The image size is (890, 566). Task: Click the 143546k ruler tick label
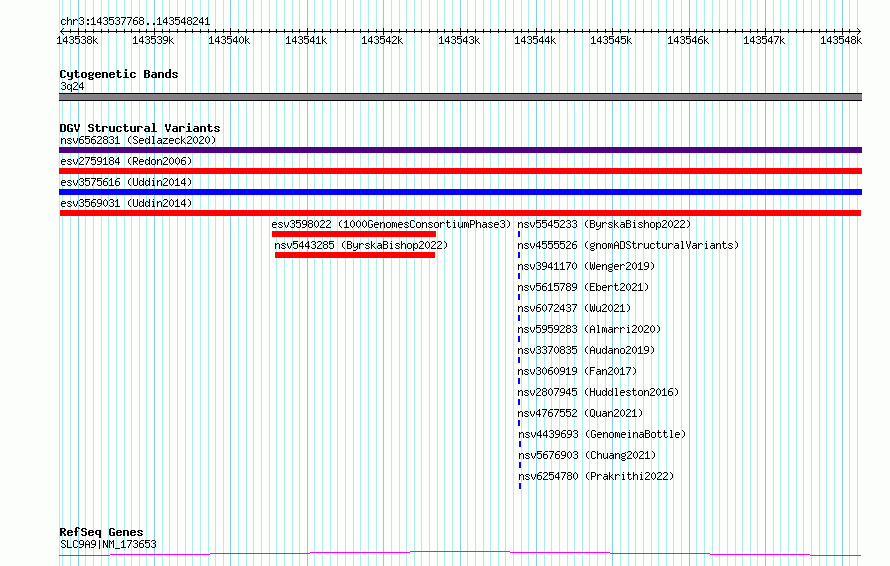pyautogui.click(x=688, y=40)
